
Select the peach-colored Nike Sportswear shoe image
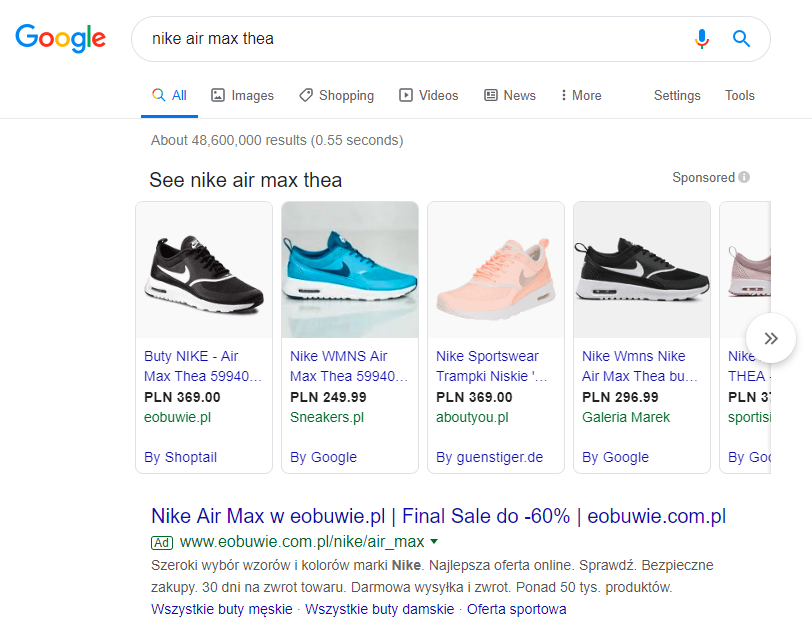click(496, 270)
